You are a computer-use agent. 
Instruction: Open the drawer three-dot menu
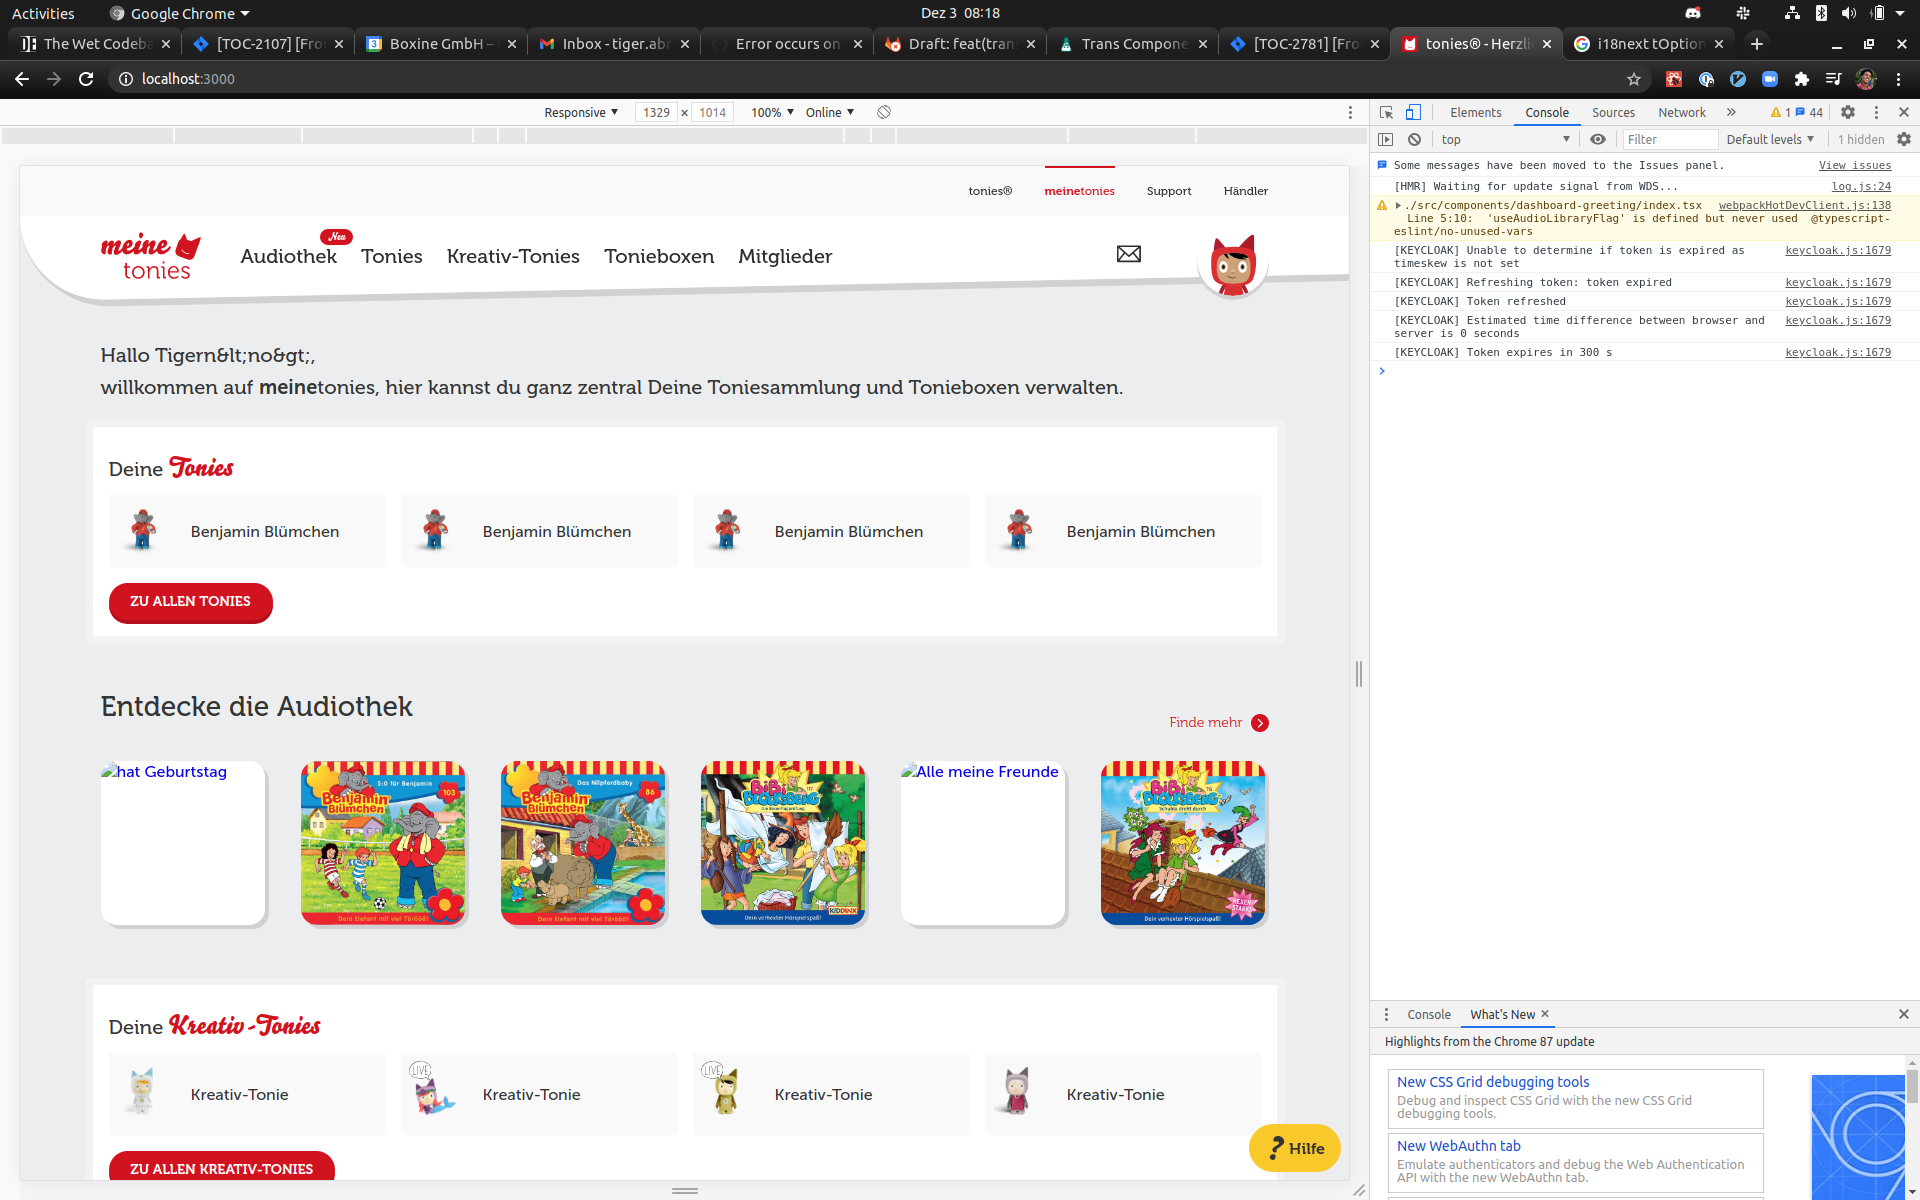click(x=1386, y=1014)
